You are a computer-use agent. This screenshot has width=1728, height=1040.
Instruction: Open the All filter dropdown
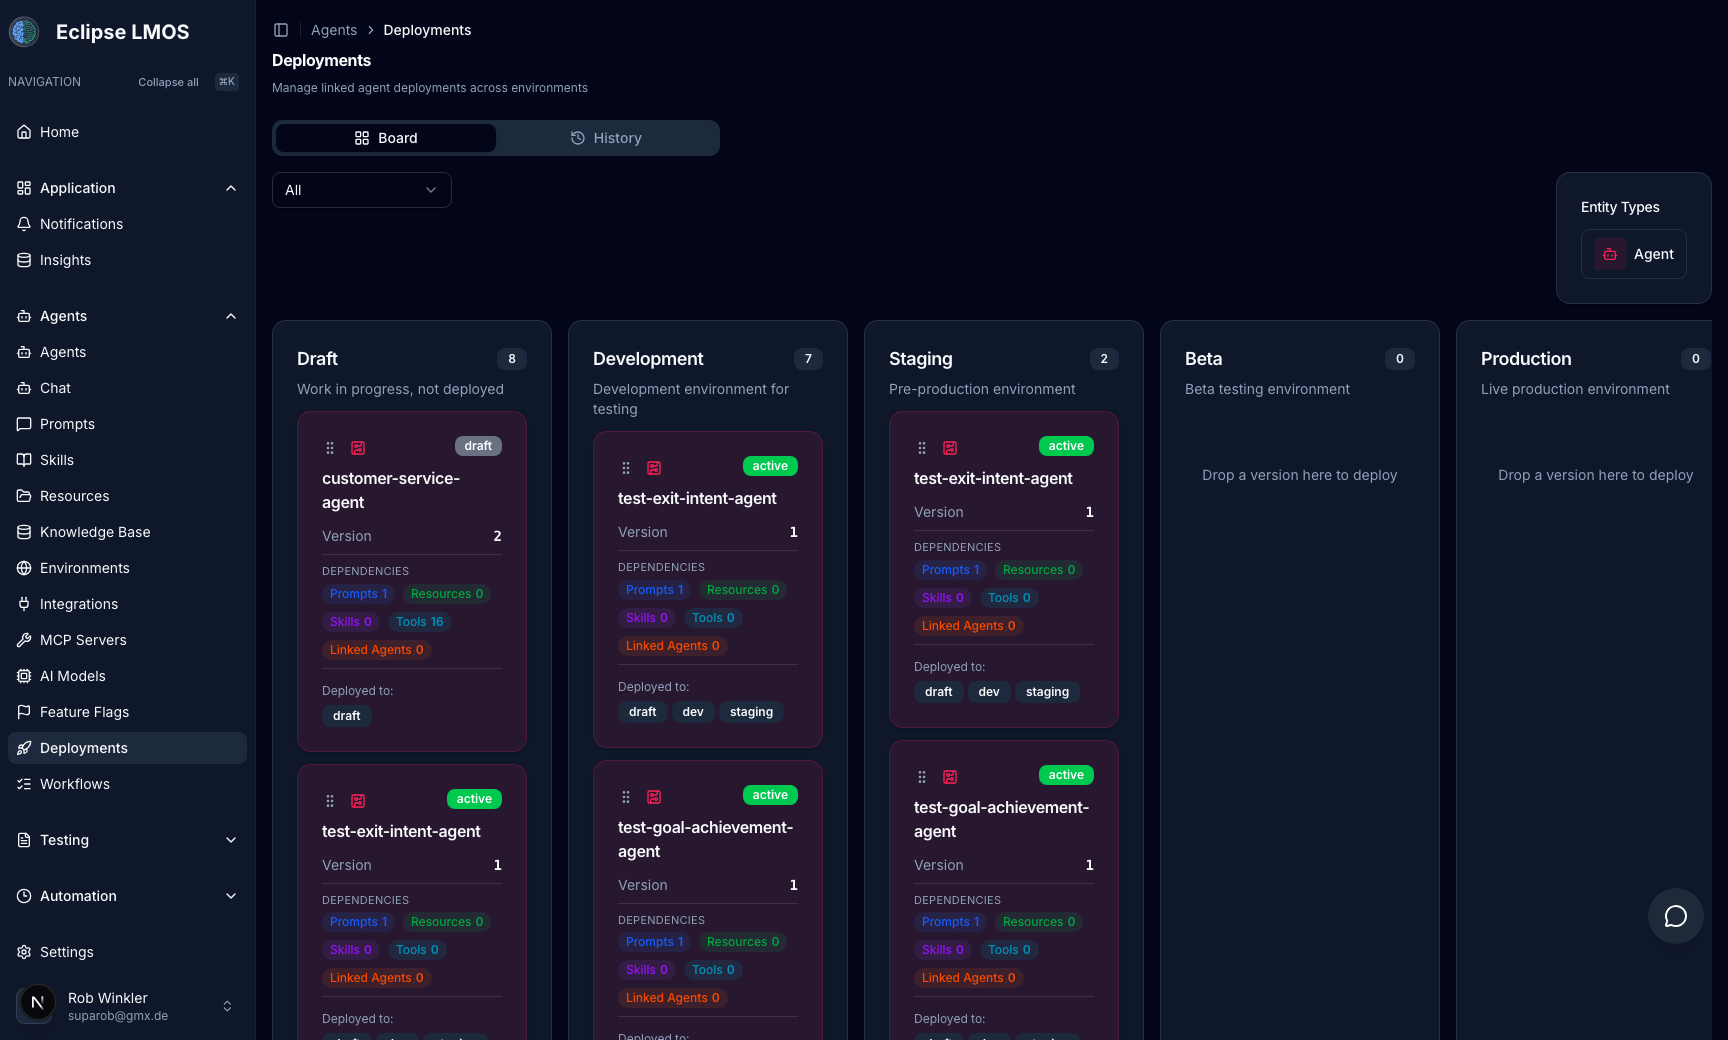[x=362, y=190]
